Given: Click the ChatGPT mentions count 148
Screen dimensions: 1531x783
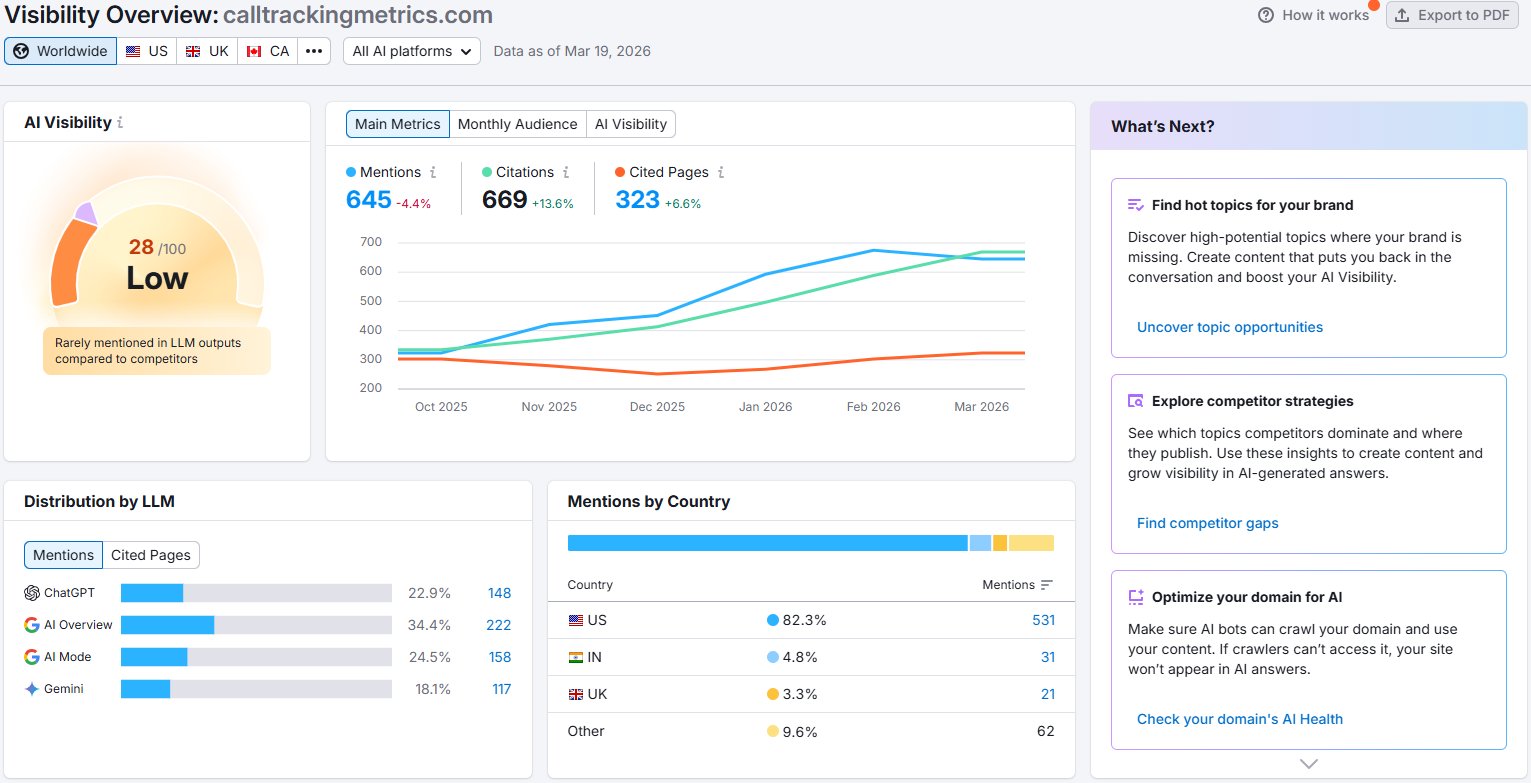Looking at the screenshot, I should click(499, 593).
